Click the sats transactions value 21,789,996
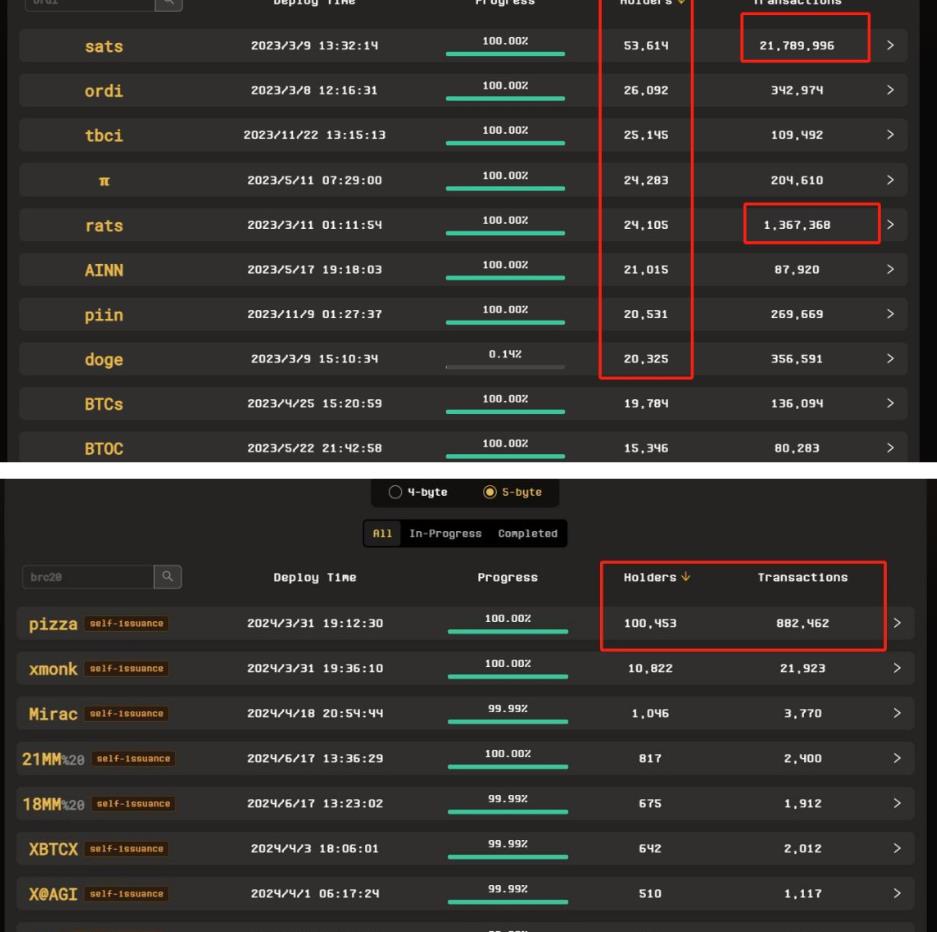This screenshot has width=937, height=932. (797, 45)
